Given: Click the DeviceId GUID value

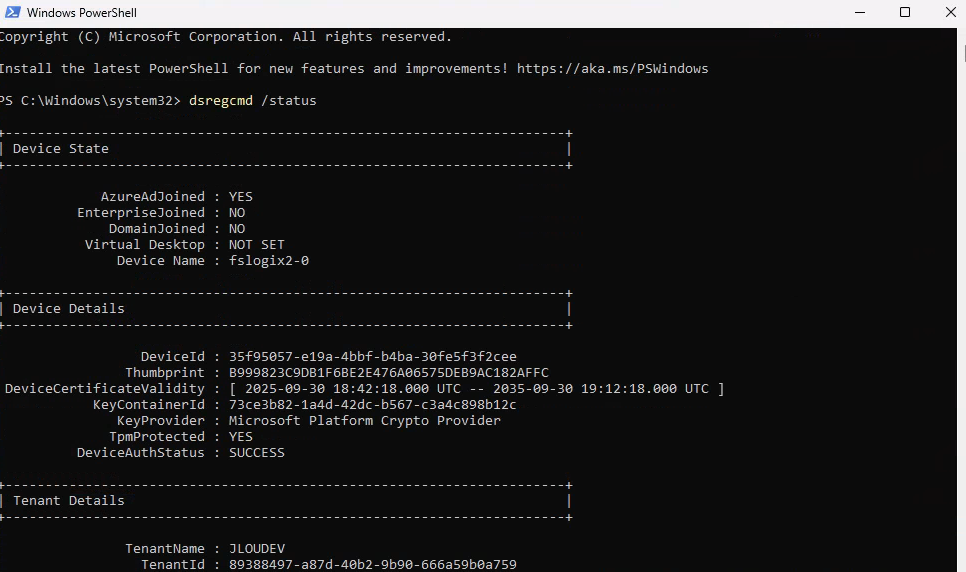Looking at the screenshot, I should (x=372, y=357).
